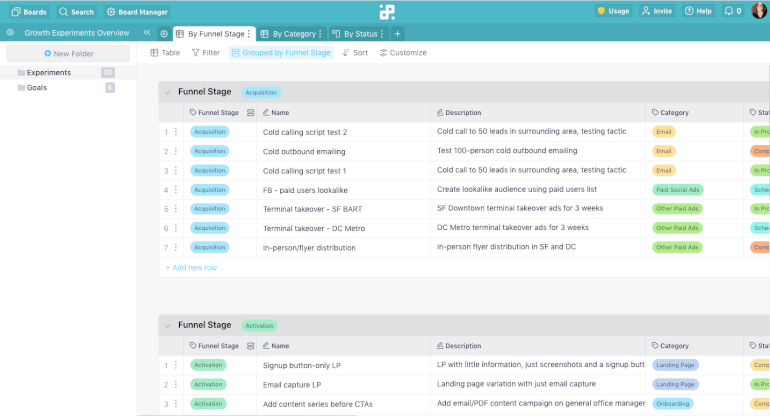This screenshot has width=770, height=416.
Task: Click the group icon beside Funnel Stage column in Activation table
Action: (x=250, y=346)
